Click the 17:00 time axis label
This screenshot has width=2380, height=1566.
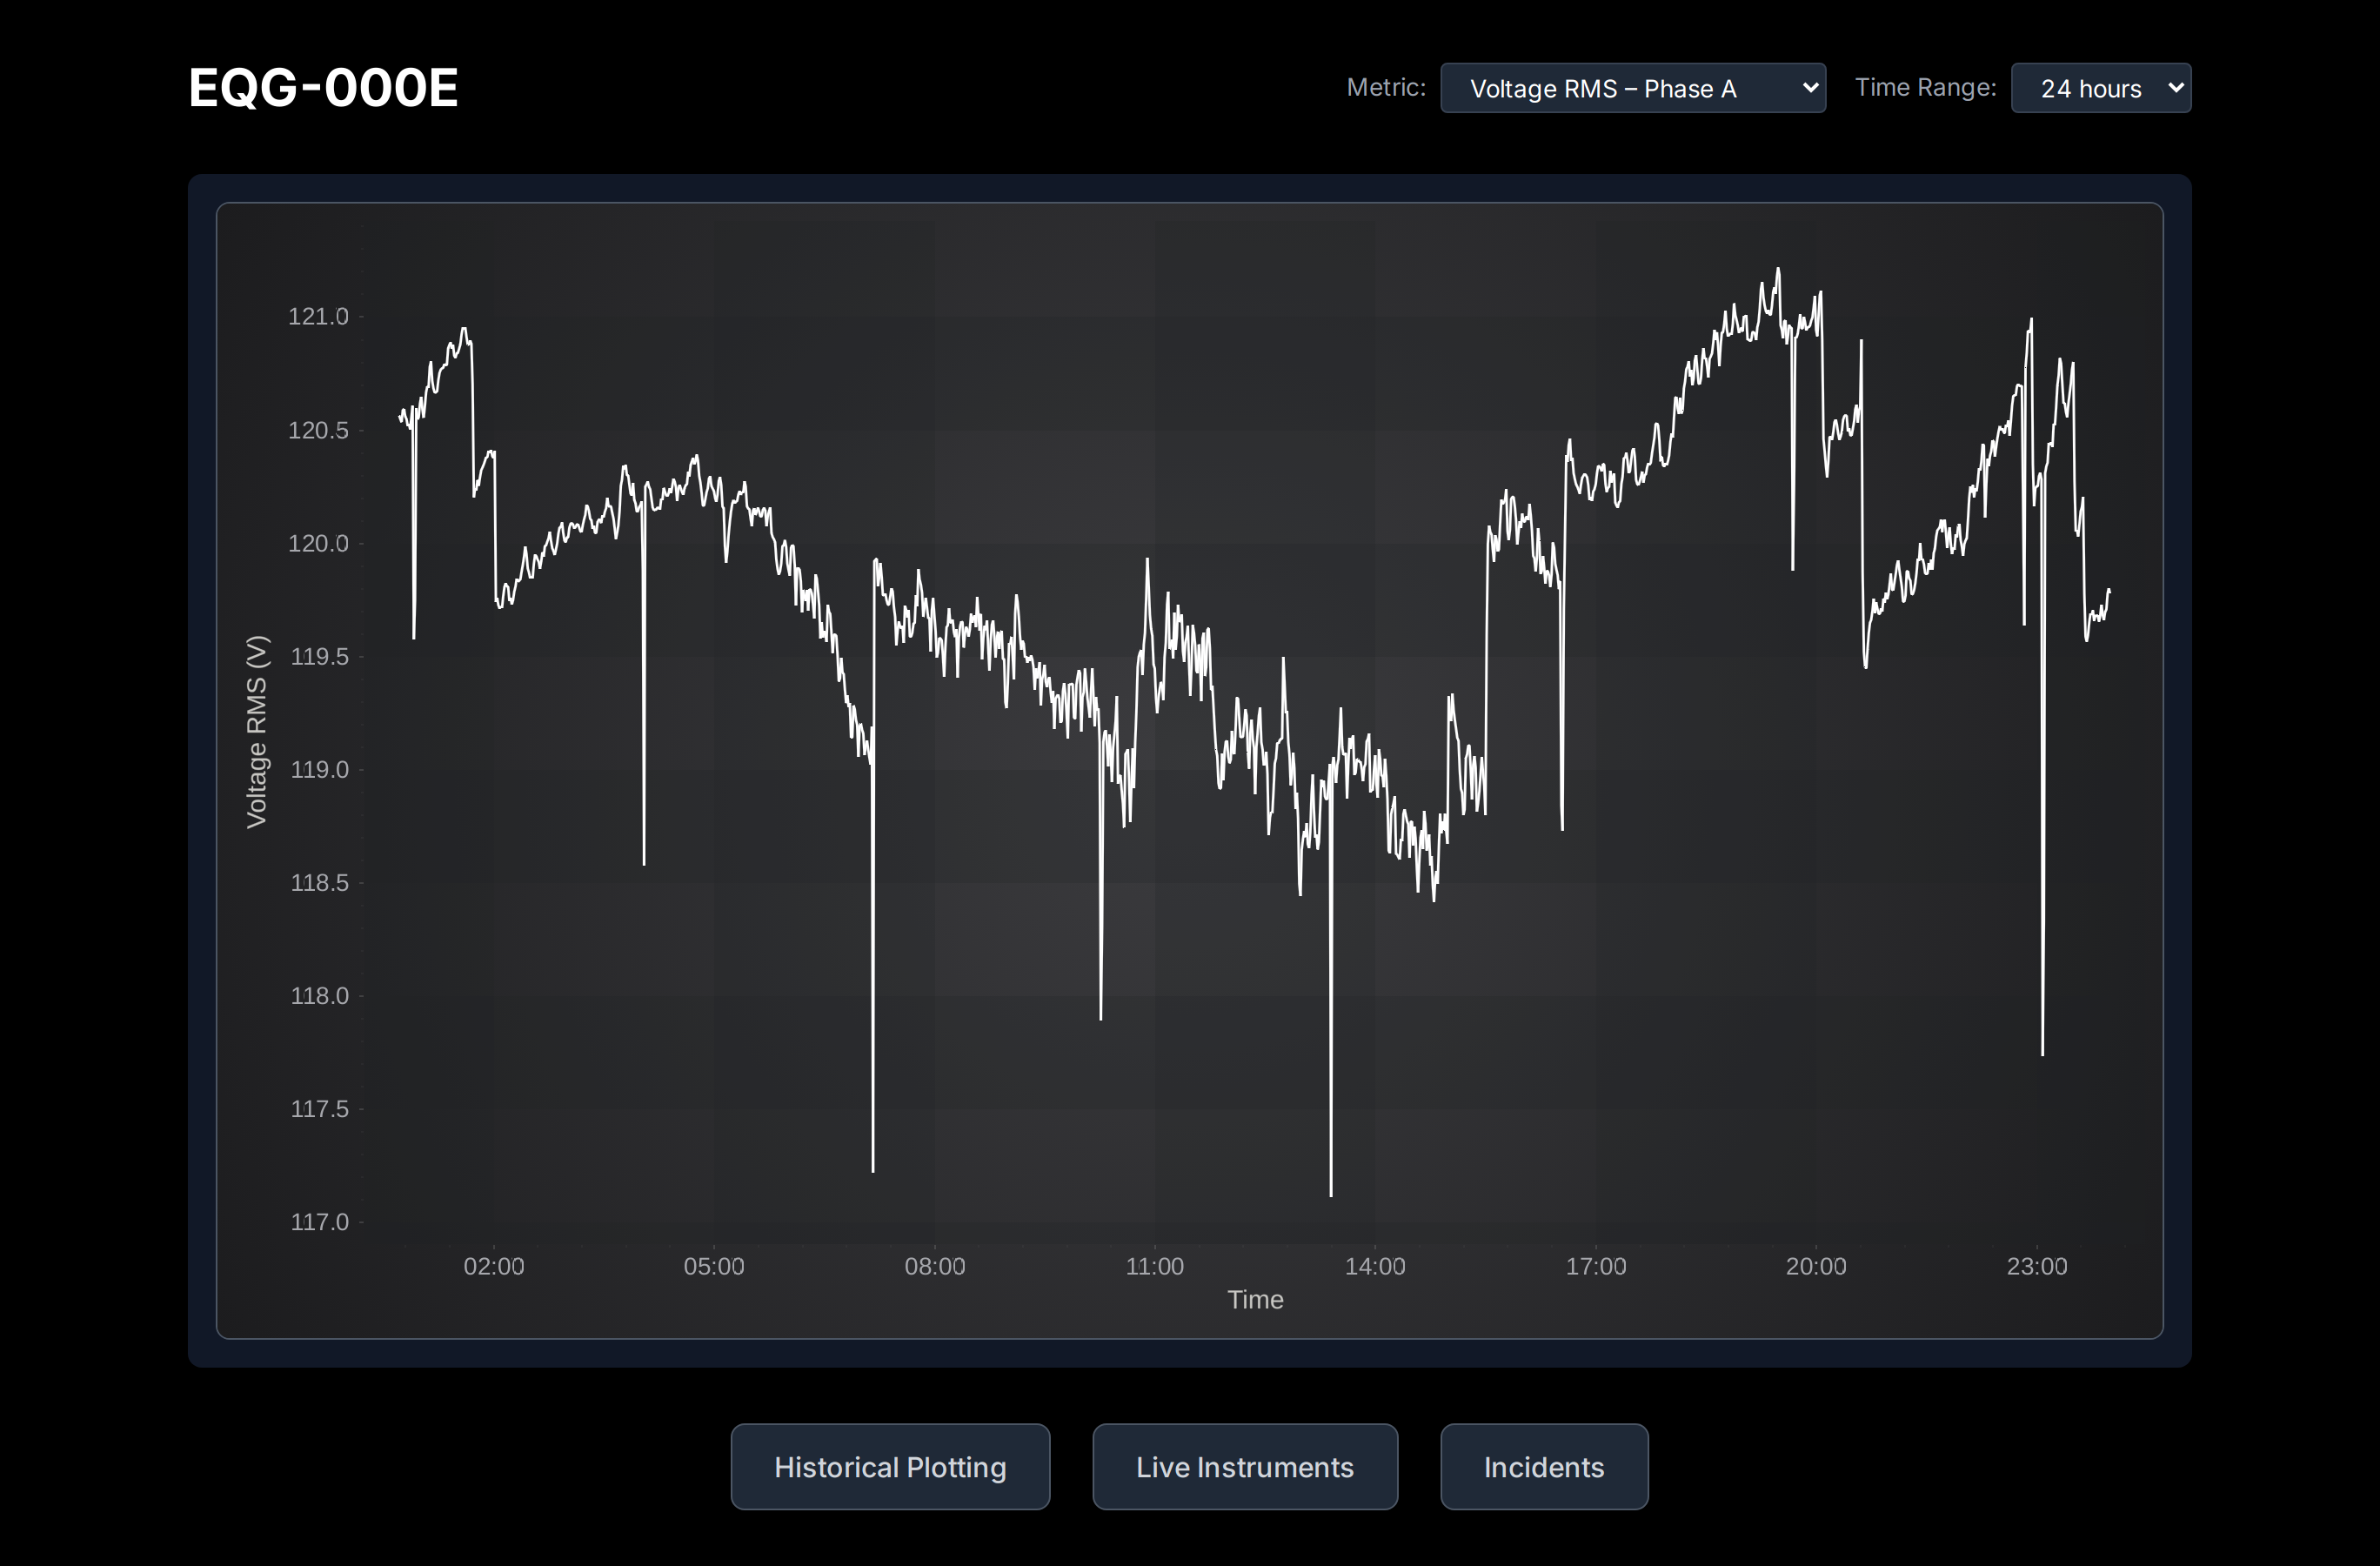point(1596,1266)
